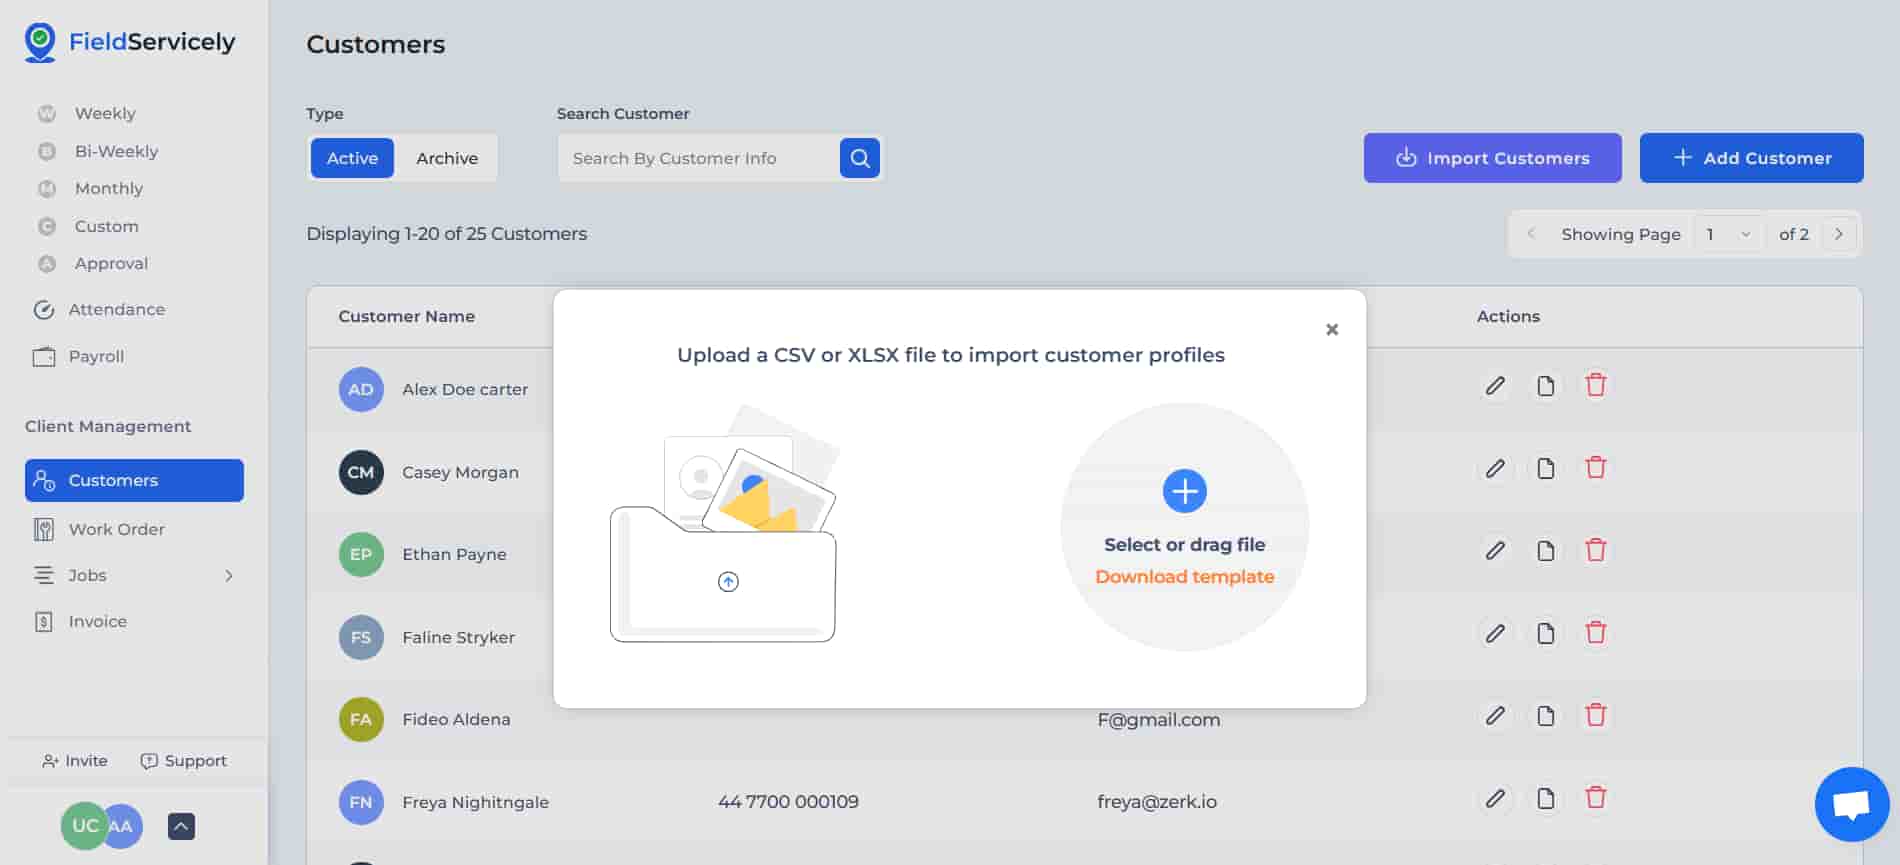1900x865 pixels.
Task: Expand the account menu up-arrow
Action: pos(181,826)
